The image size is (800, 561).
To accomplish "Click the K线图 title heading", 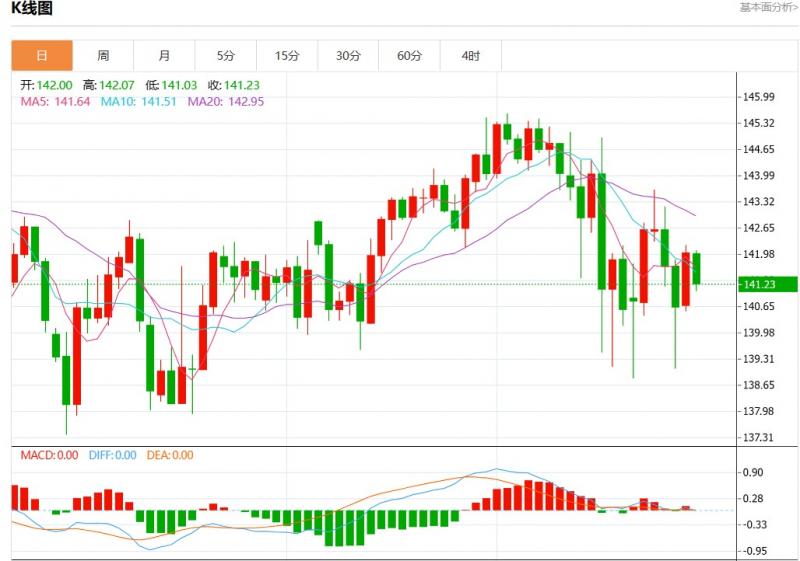I will (x=32, y=9).
